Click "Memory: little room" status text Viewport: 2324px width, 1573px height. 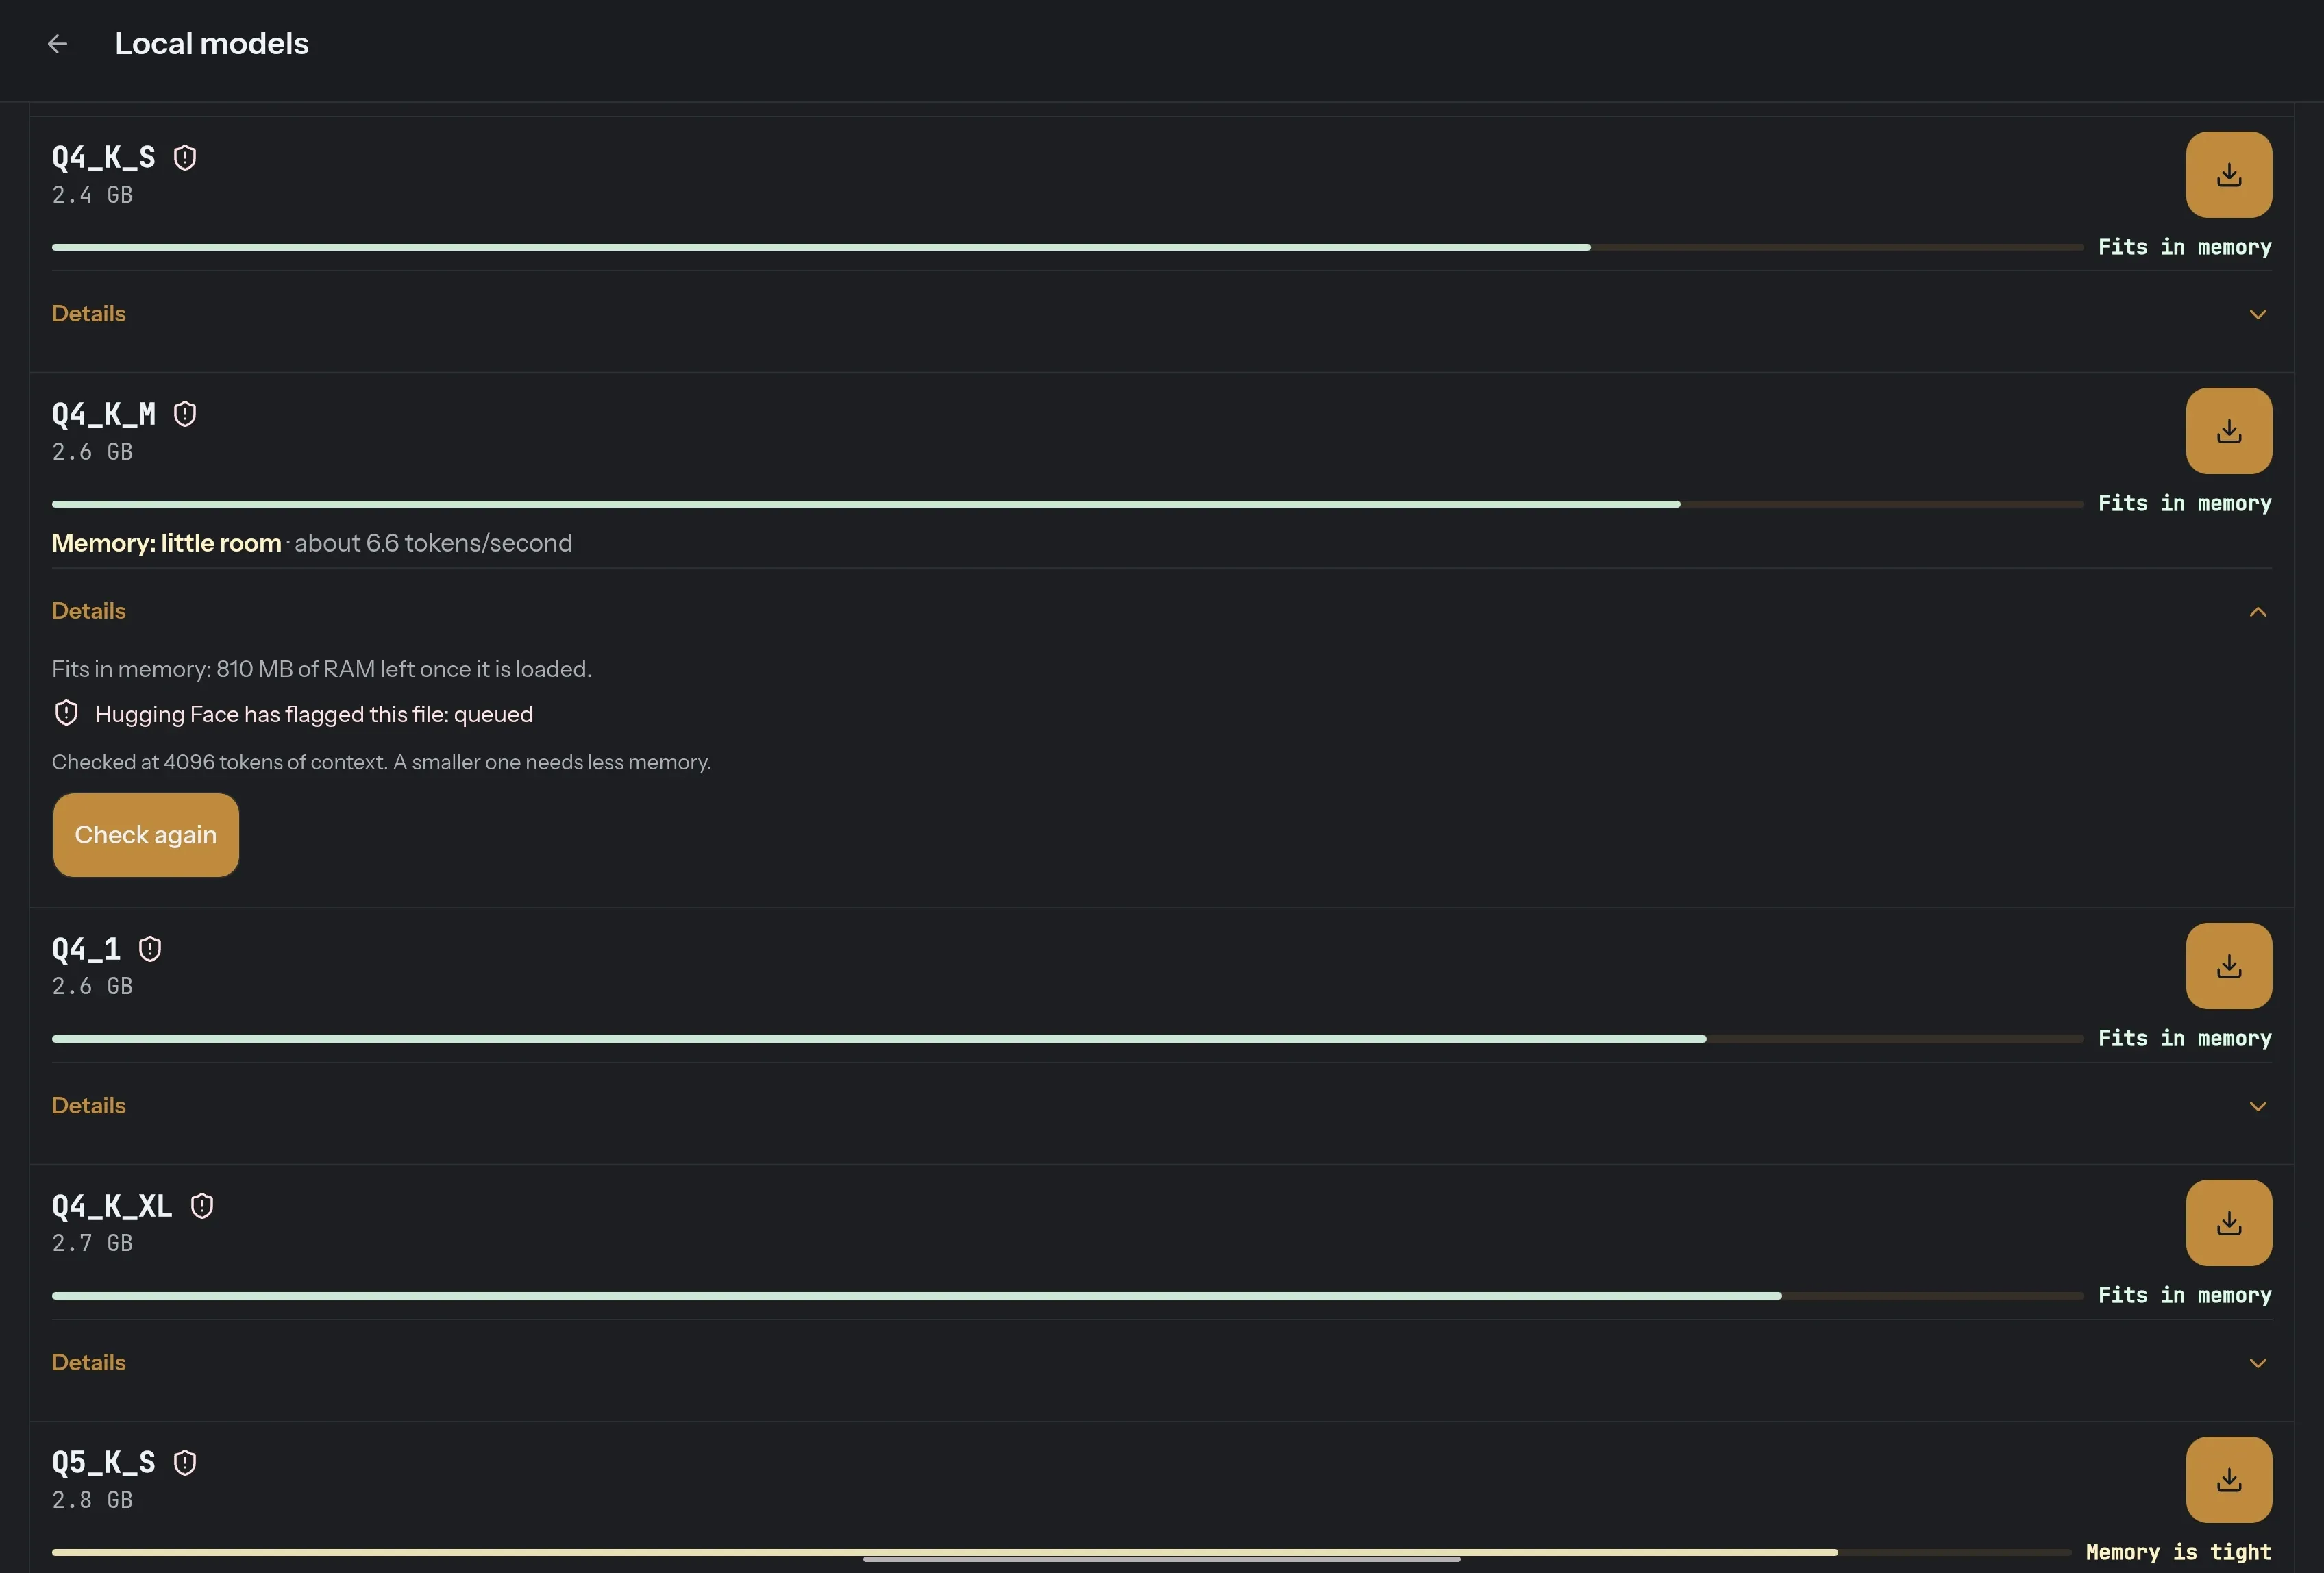pos(167,543)
